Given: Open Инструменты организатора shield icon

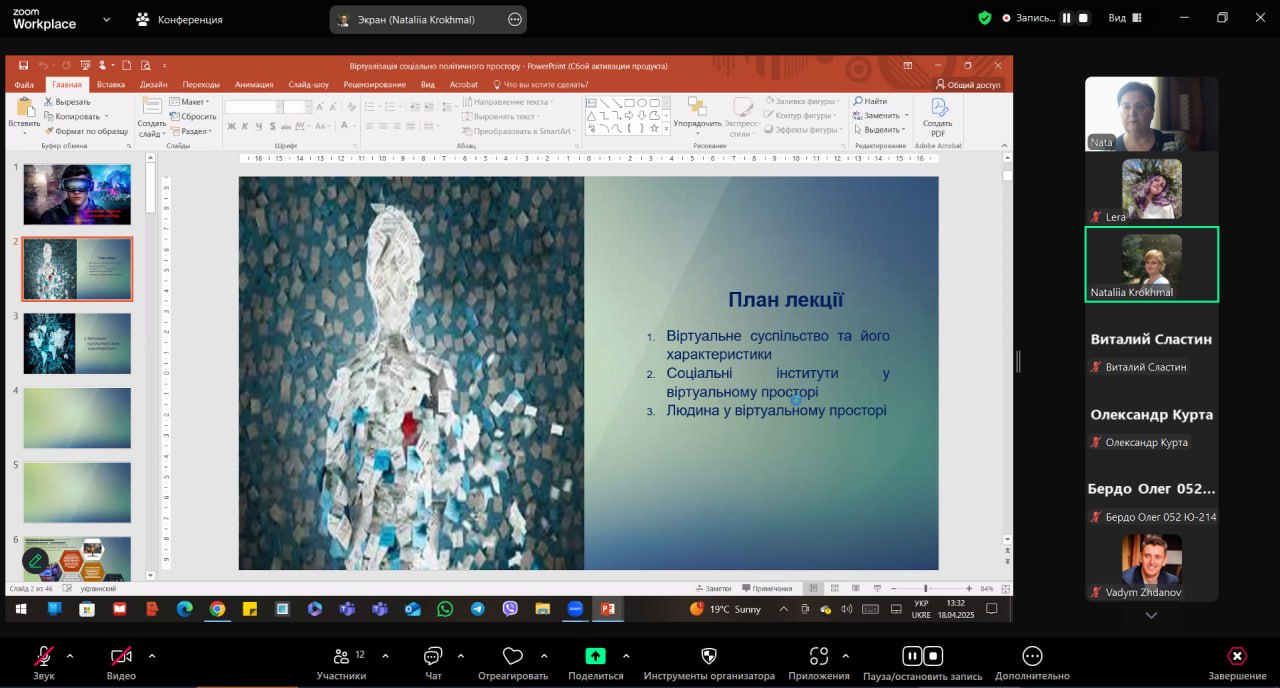Looking at the screenshot, I should pos(709,657).
